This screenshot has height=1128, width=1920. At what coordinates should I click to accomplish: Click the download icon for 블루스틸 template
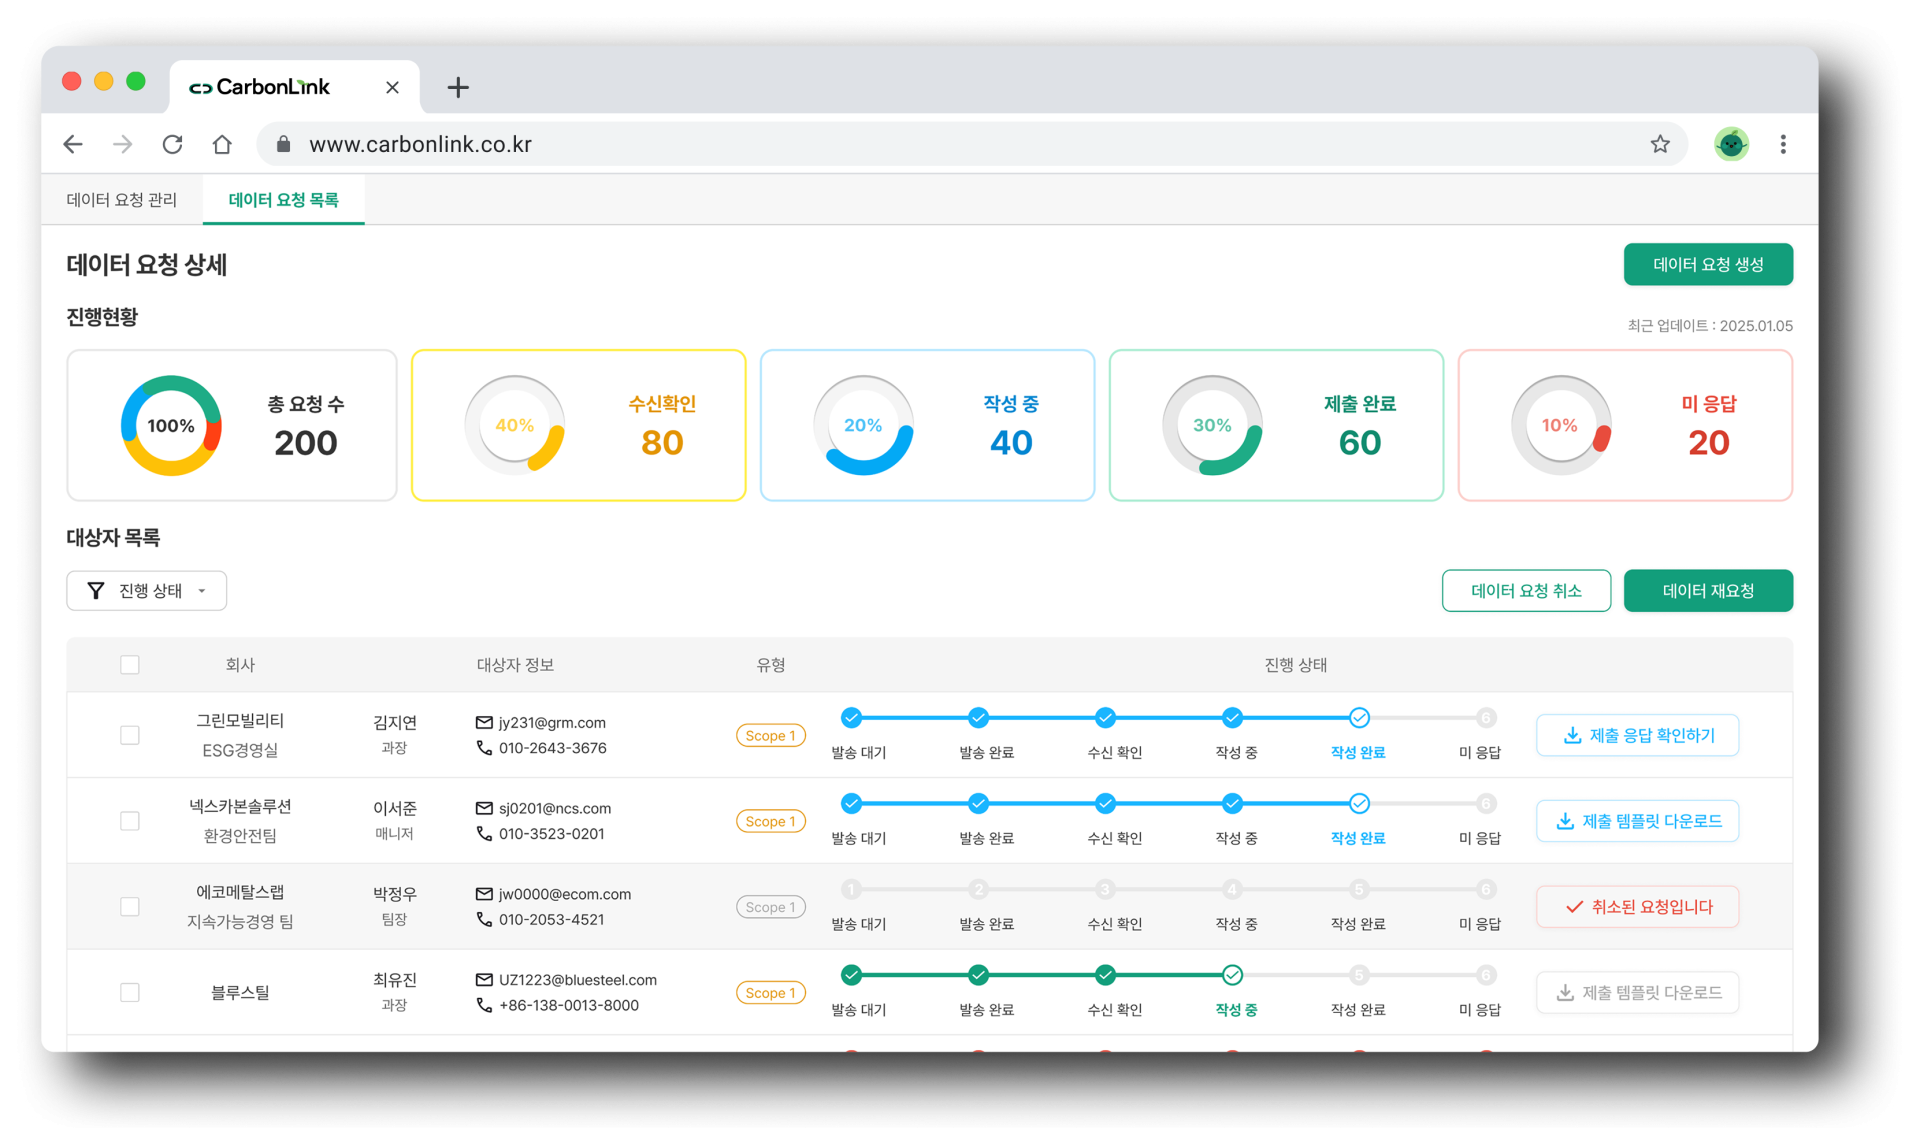point(1567,992)
